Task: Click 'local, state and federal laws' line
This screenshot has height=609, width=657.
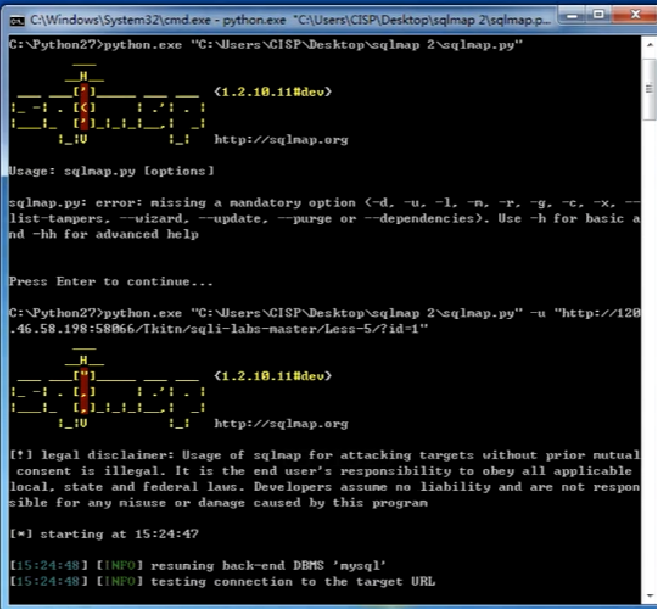Action: point(324,487)
